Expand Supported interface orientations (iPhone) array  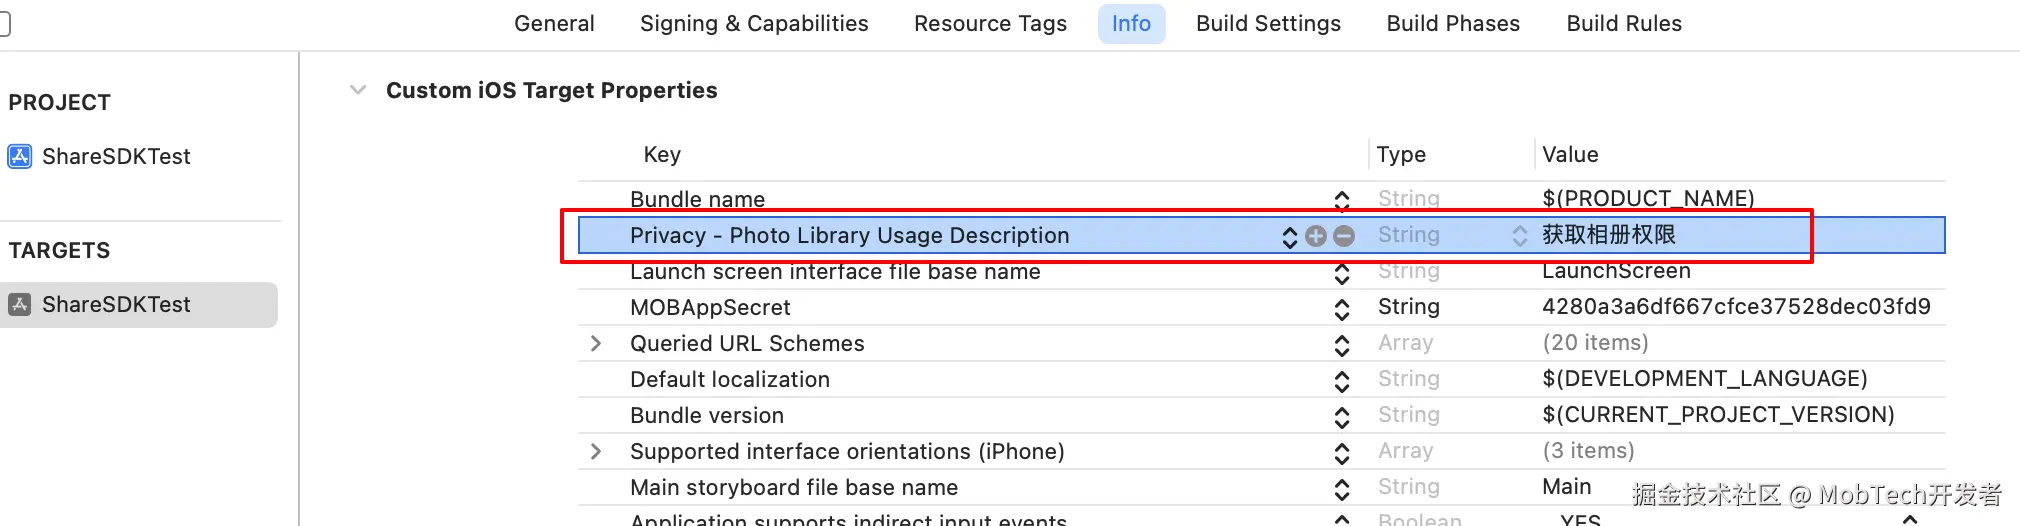point(596,452)
